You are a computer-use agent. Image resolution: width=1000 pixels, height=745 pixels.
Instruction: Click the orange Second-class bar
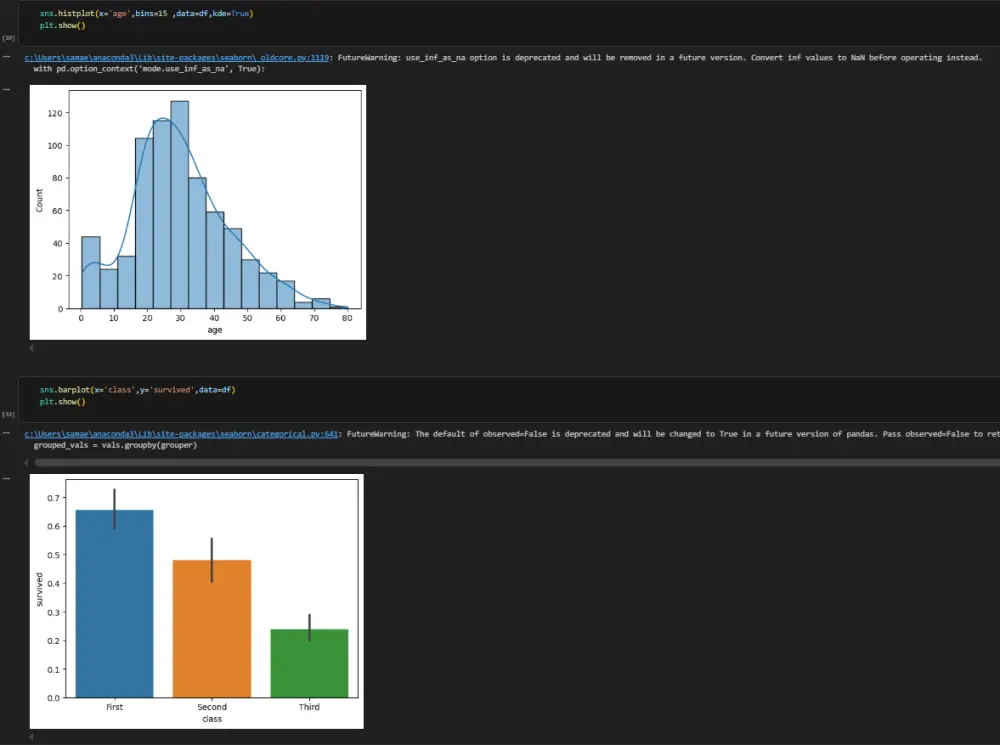(212, 629)
